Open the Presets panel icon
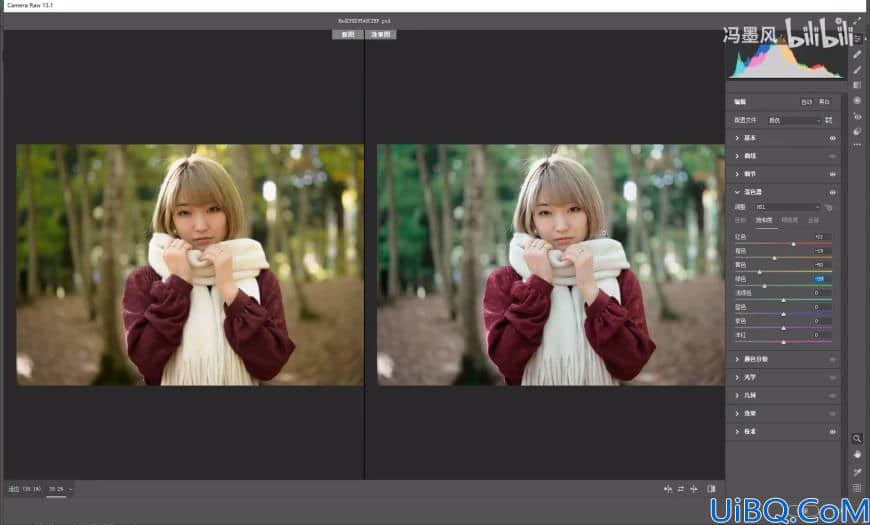The image size is (870, 525). point(857,132)
